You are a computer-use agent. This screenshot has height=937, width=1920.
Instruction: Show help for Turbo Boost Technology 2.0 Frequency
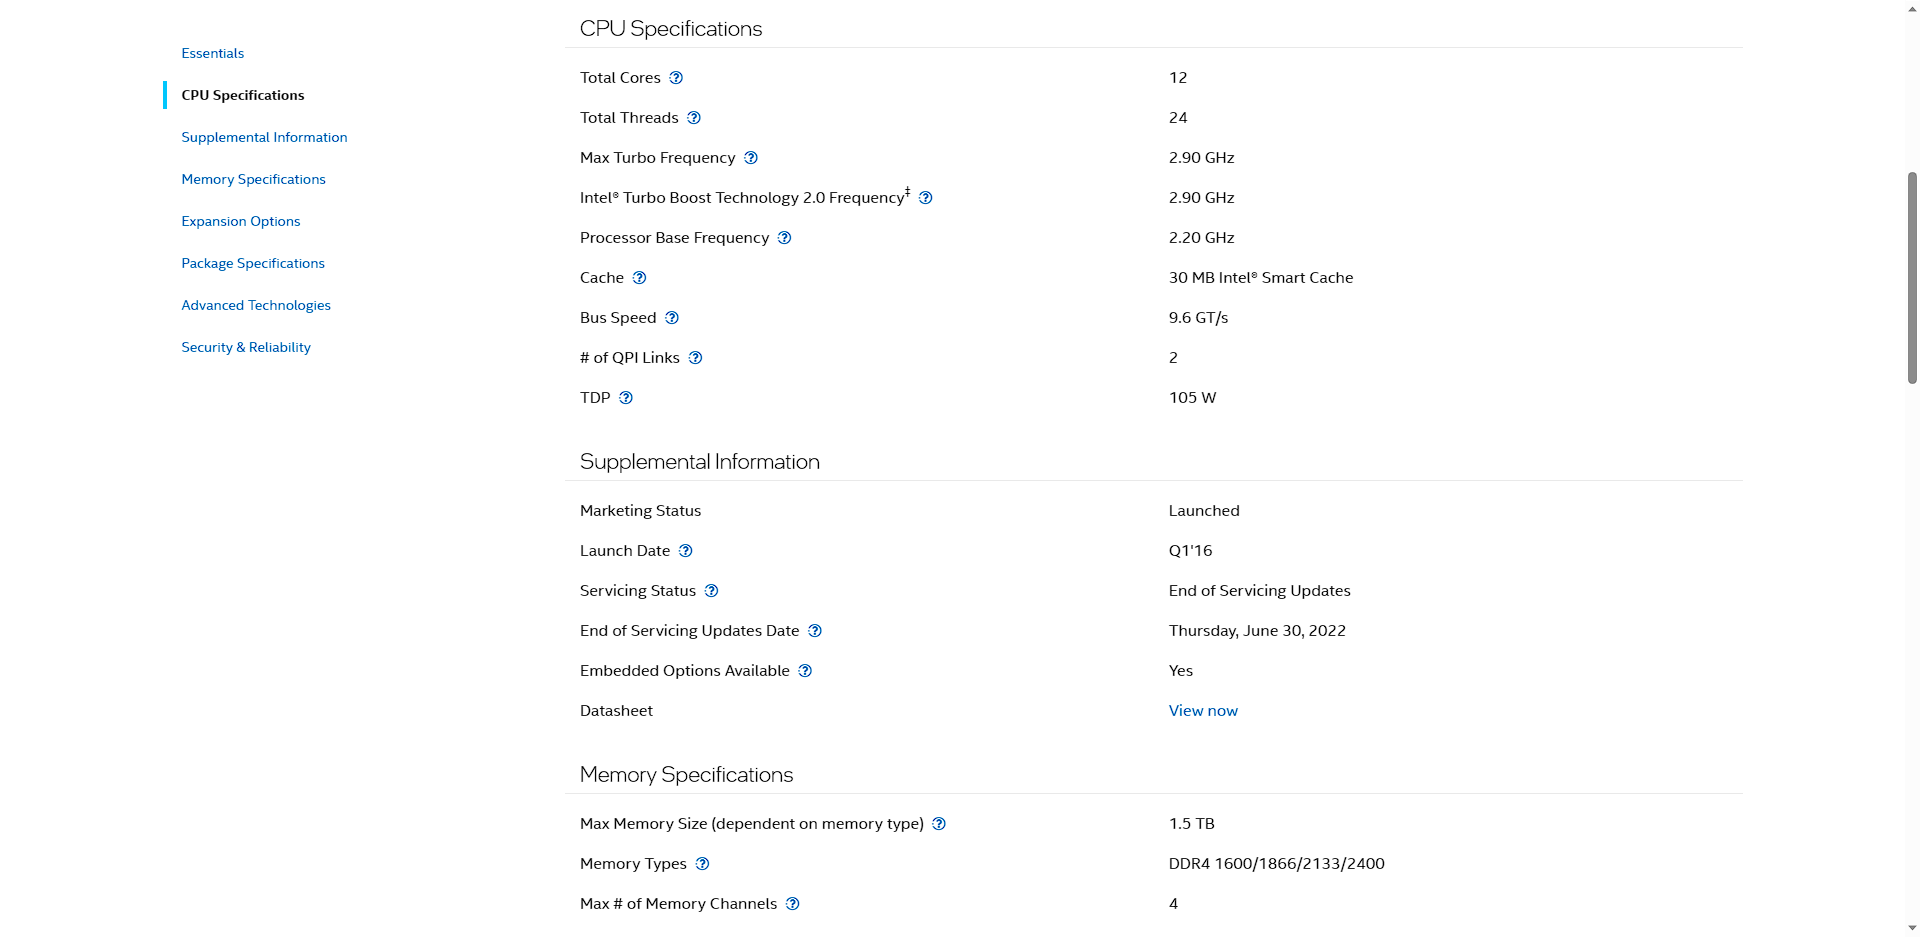point(926,198)
